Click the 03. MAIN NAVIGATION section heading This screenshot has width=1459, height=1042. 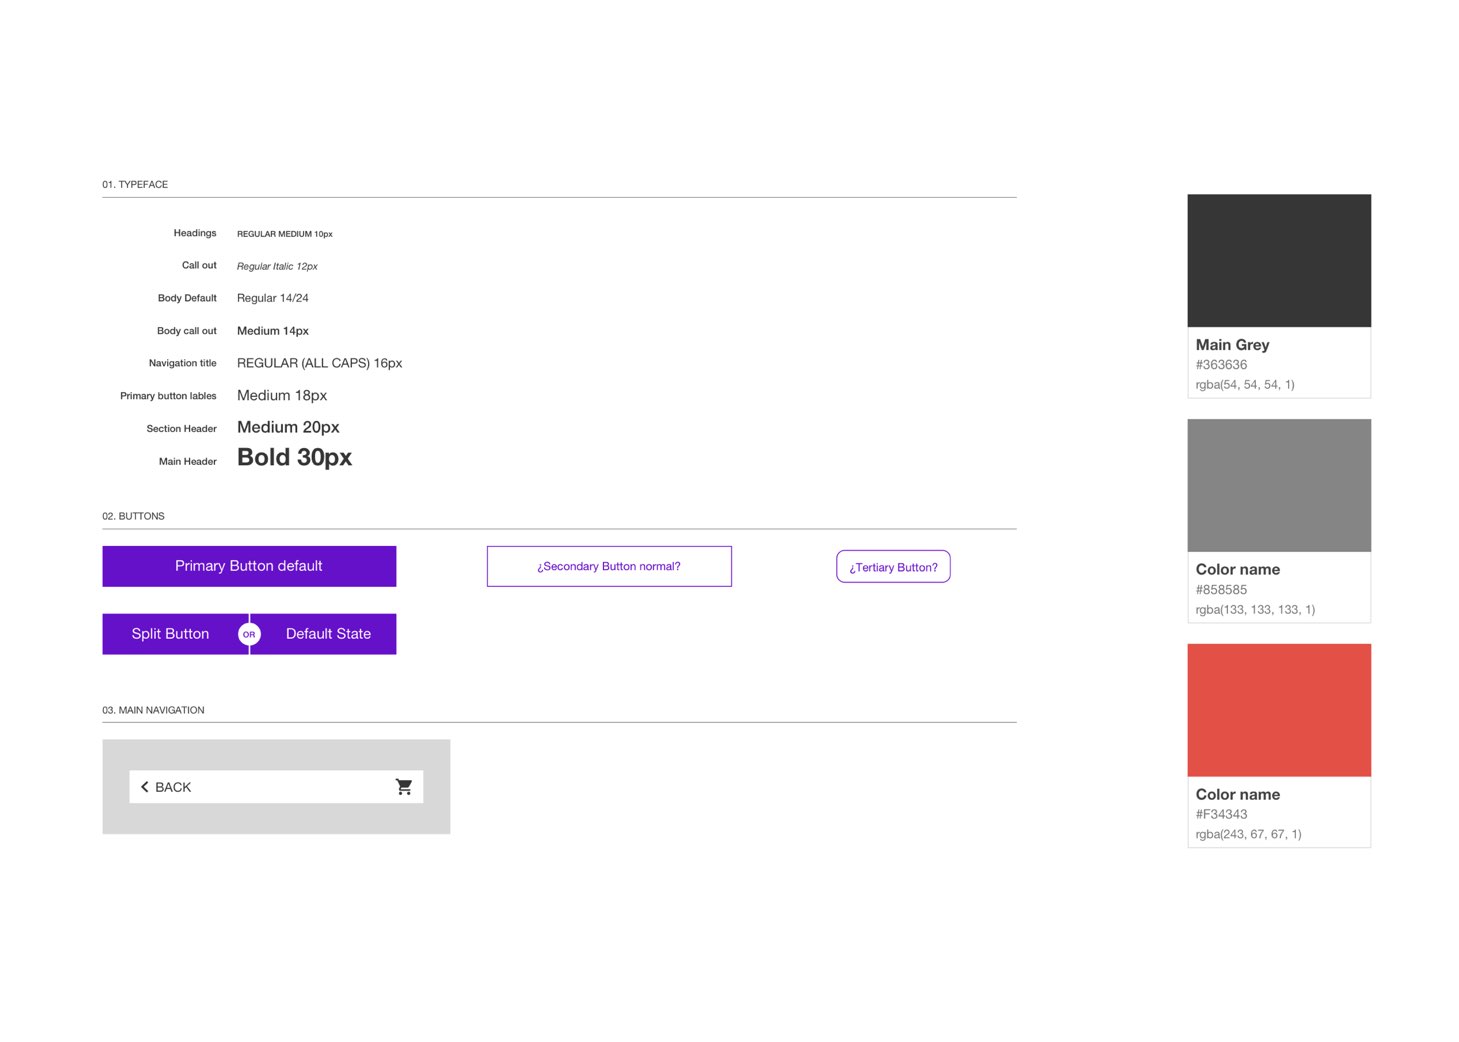[x=153, y=710]
